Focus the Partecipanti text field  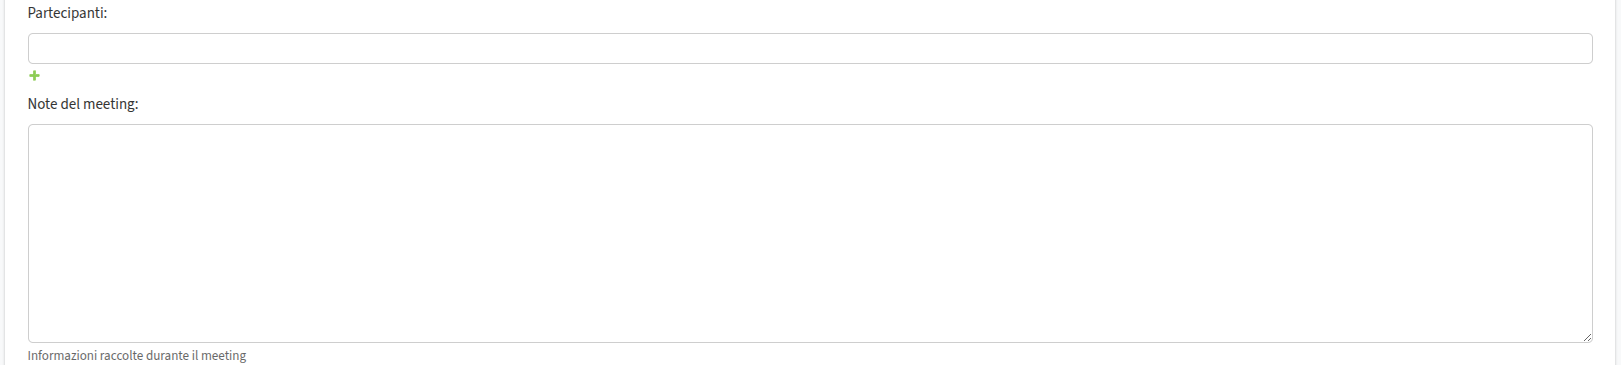(810, 48)
